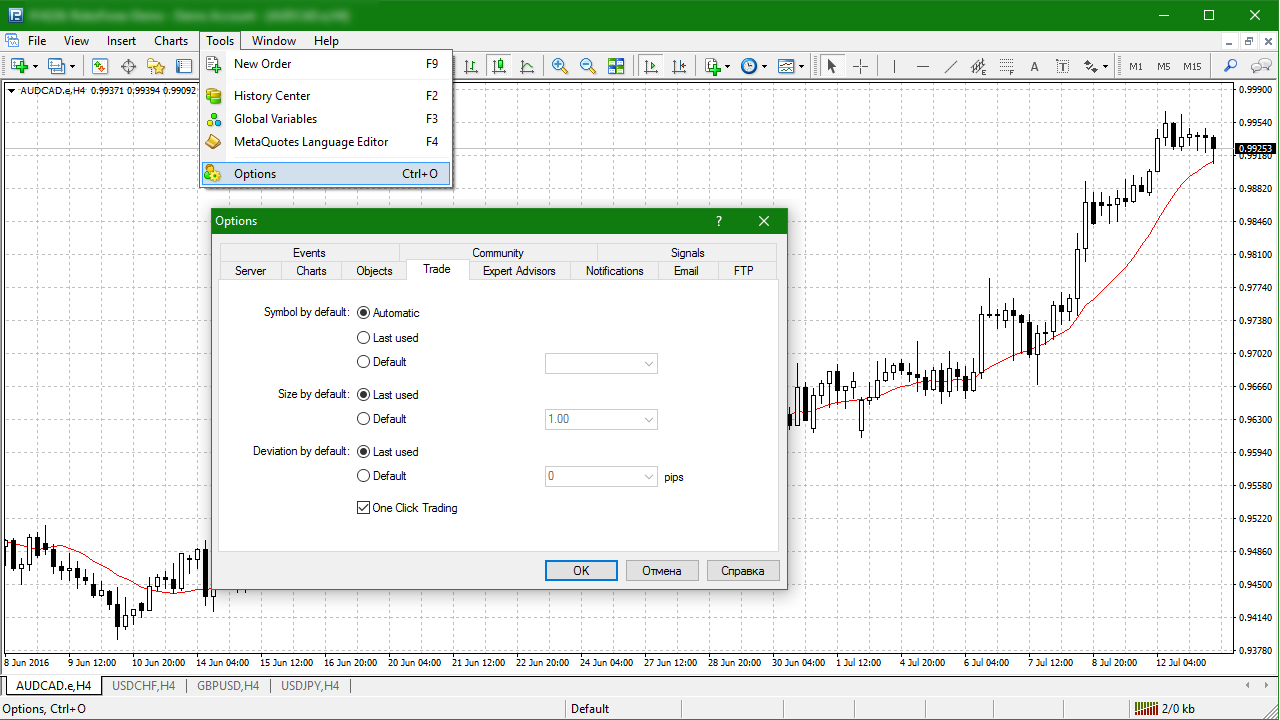This screenshot has width=1280, height=720.
Task: Expand the chart period selector dropdown
Action: [x=763, y=66]
